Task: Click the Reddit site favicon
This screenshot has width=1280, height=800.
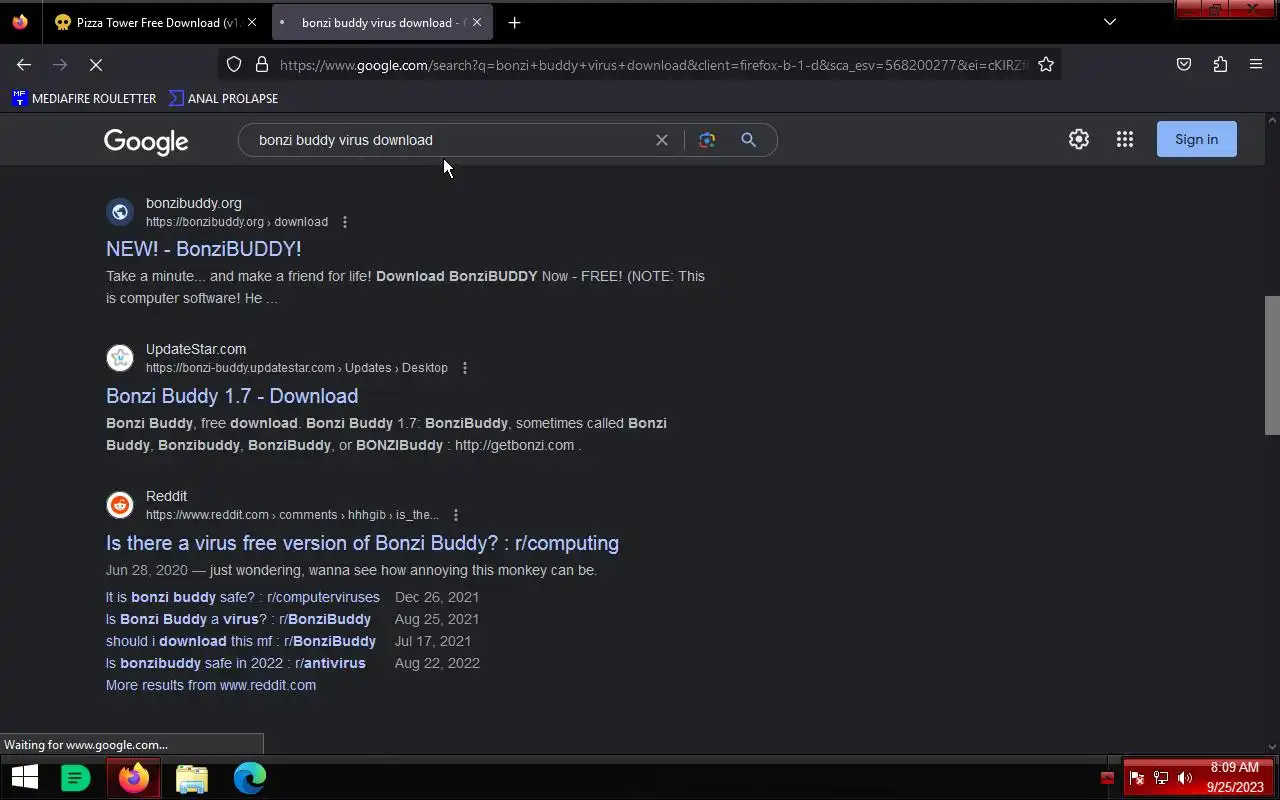Action: point(120,505)
